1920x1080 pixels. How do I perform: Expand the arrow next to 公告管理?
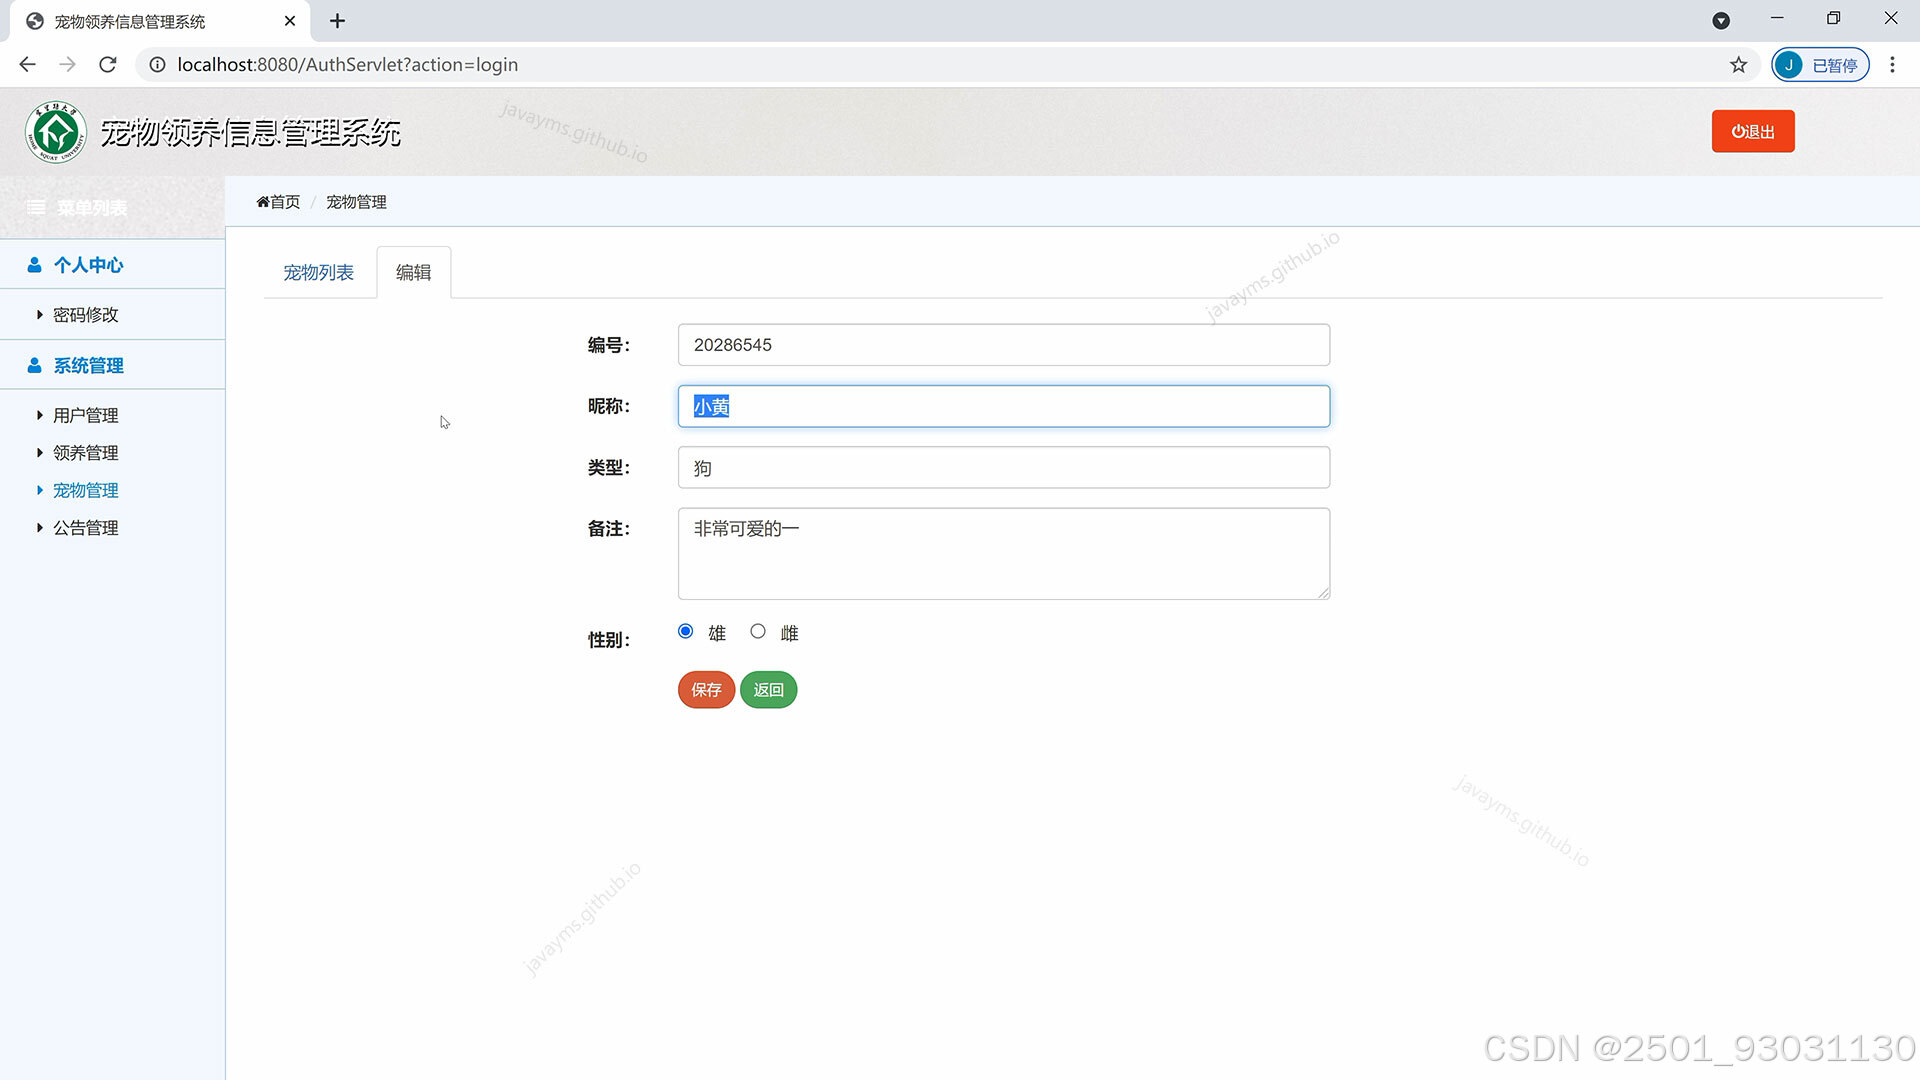click(x=40, y=528)
